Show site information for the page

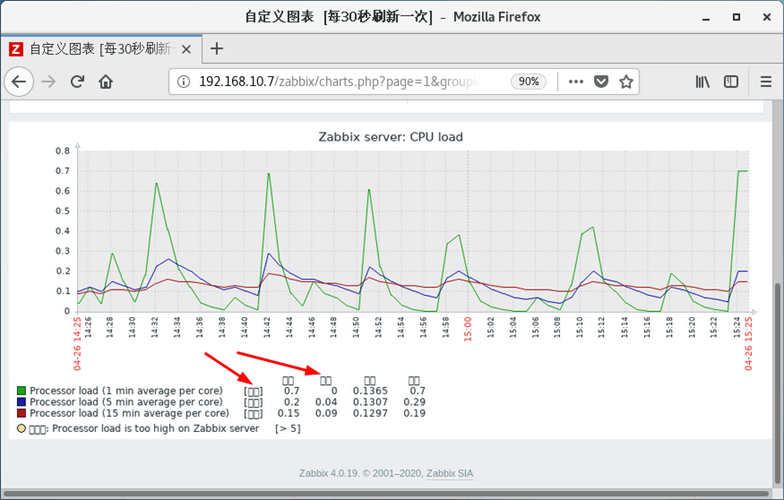coord(184,82)
